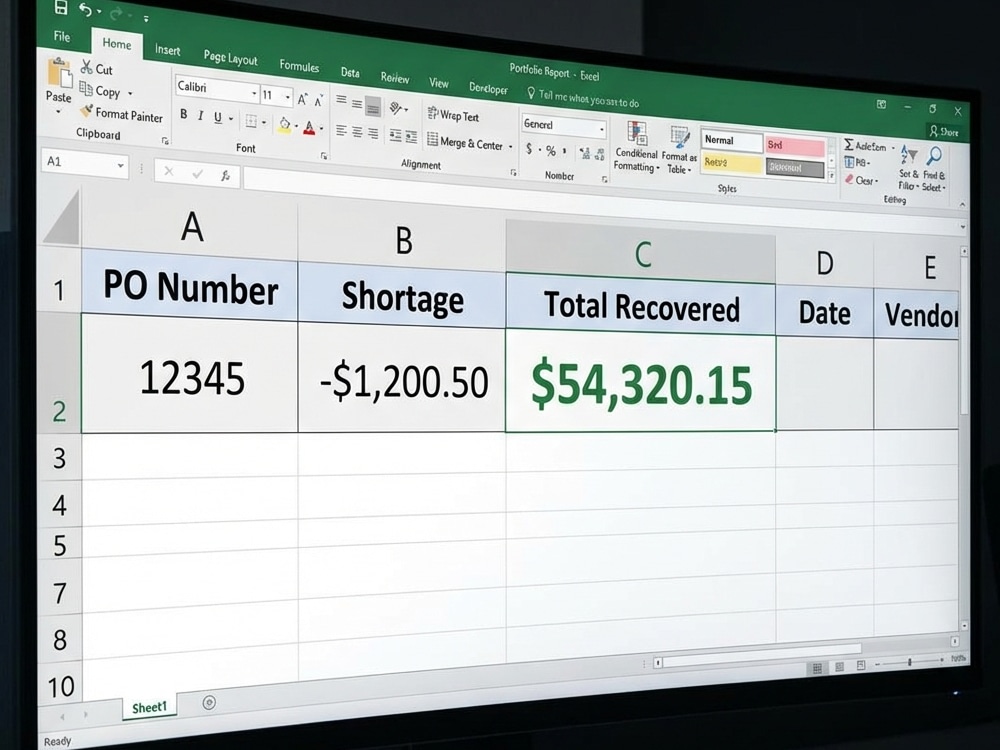
Task: Click the Clear eraser icon
Action: (849, 179)
